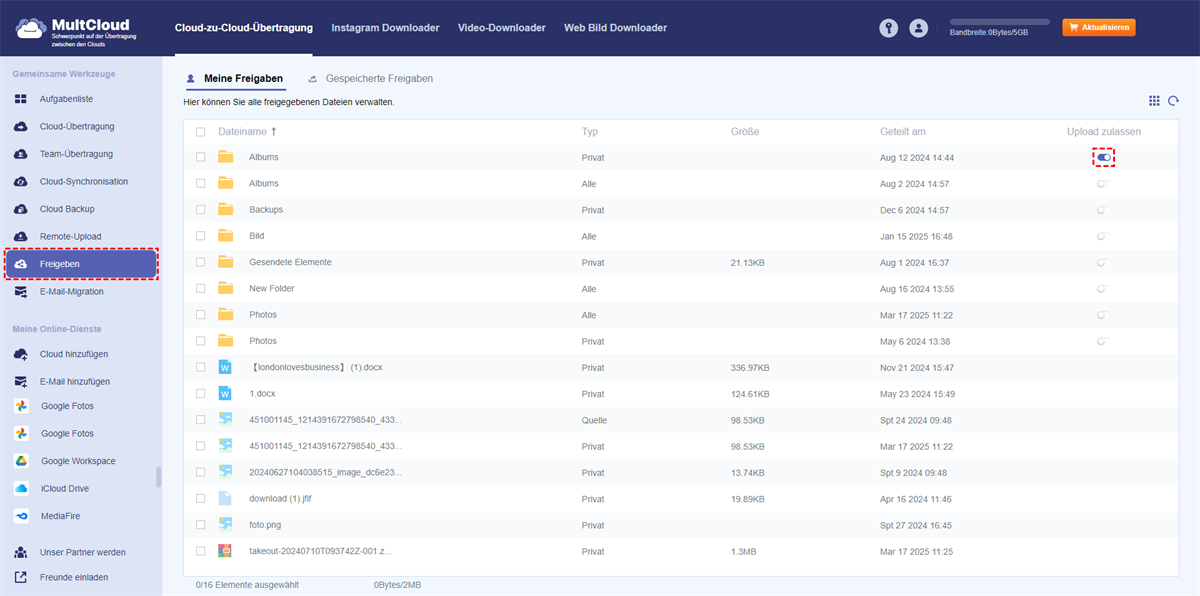Tick the checkbox for Gesendete Elemente
This screenshot has width=1200, height=596.
pos(201,262)
